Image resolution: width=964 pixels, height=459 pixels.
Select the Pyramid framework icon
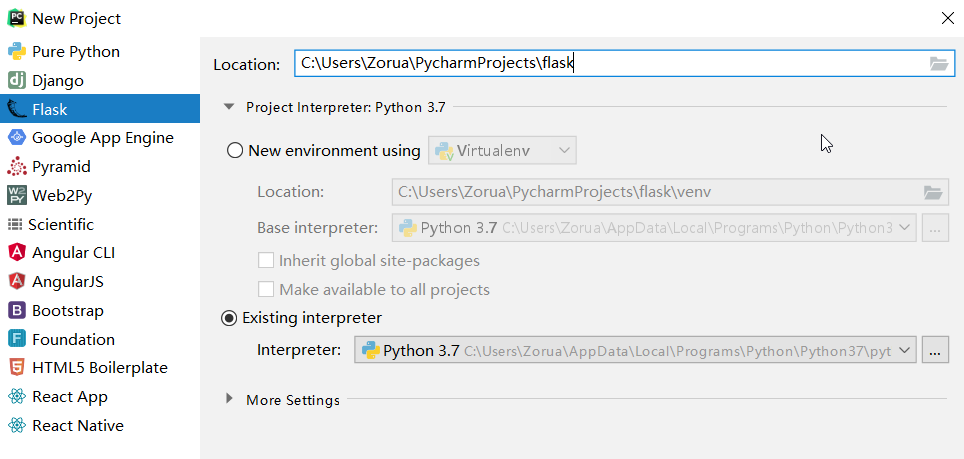coord(16,167)
